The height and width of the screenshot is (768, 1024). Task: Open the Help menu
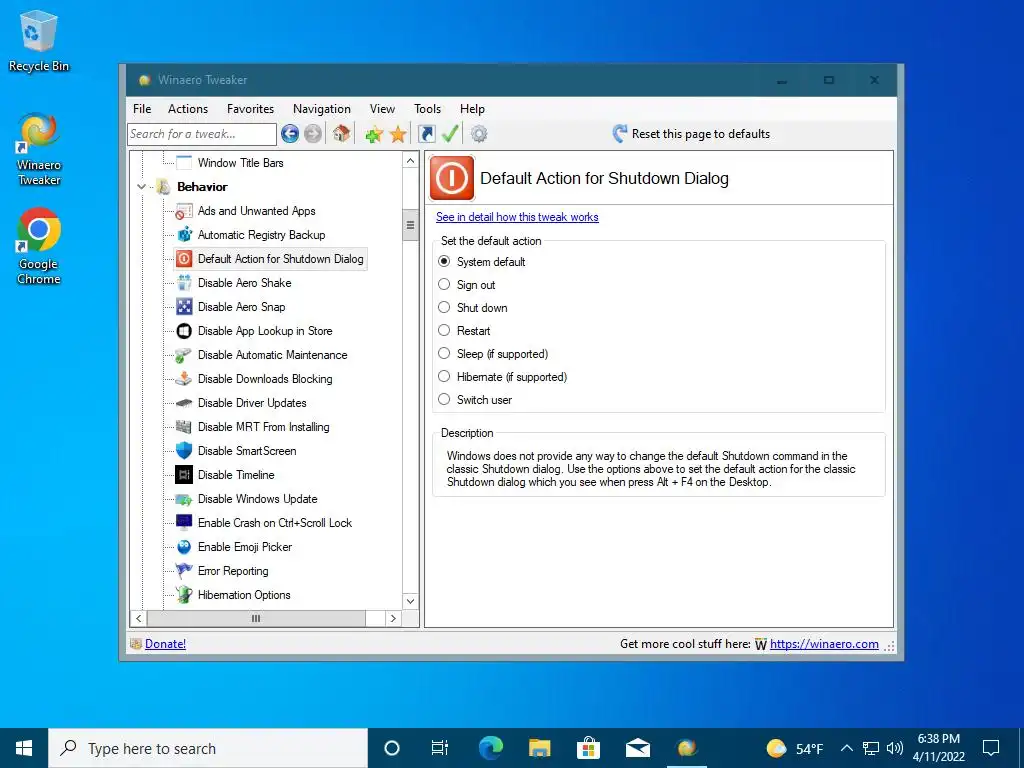tap(472, 109)
